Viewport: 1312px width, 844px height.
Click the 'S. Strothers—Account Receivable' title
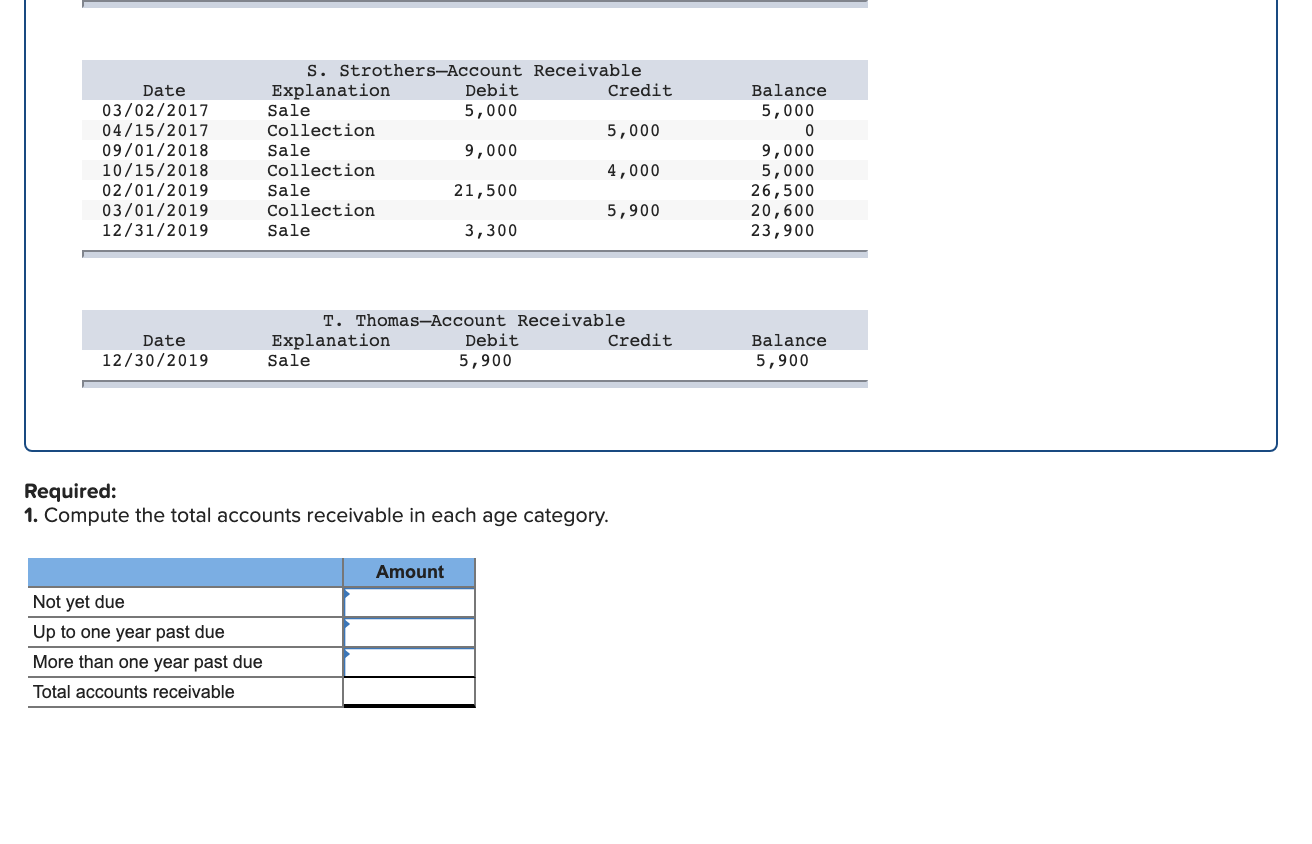coord(474,71)
